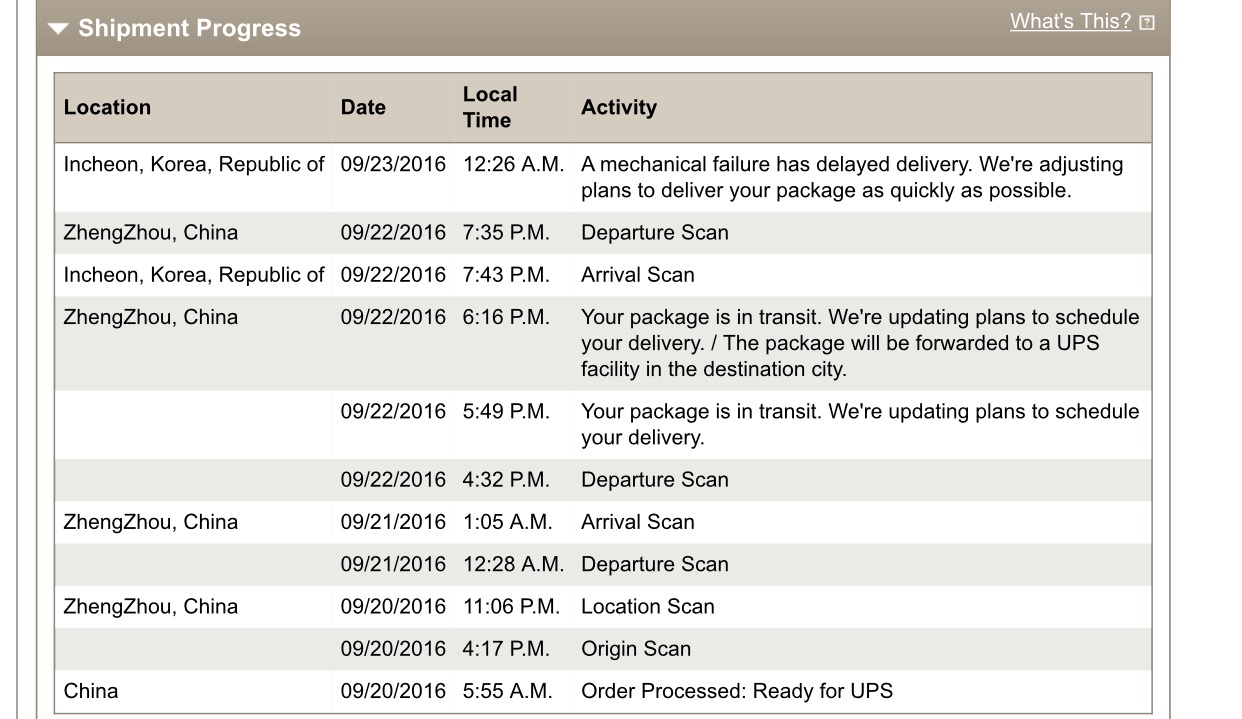Click Order Processed: Ready for UPS entry
The height and width of the screenshot is (719, 1242).
[737, 690]
